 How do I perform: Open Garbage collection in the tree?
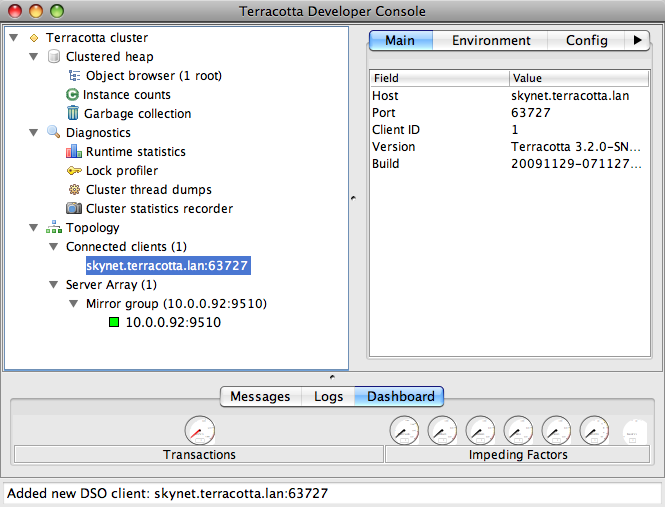coord(137,114)
